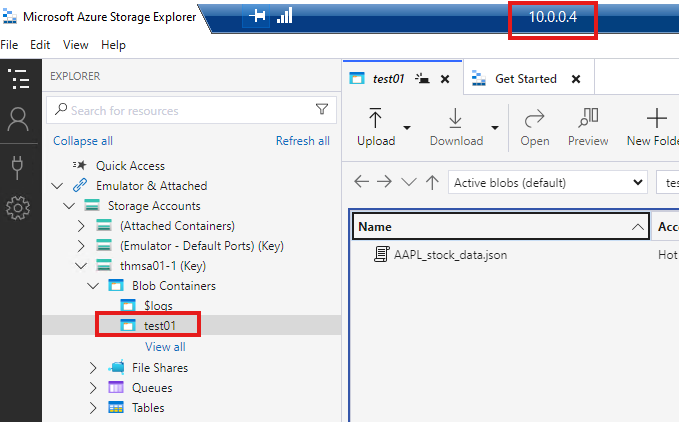This screenshot has width=679, height=422.
Task: Close the test01 tab
Action: (x=445, y=79)
